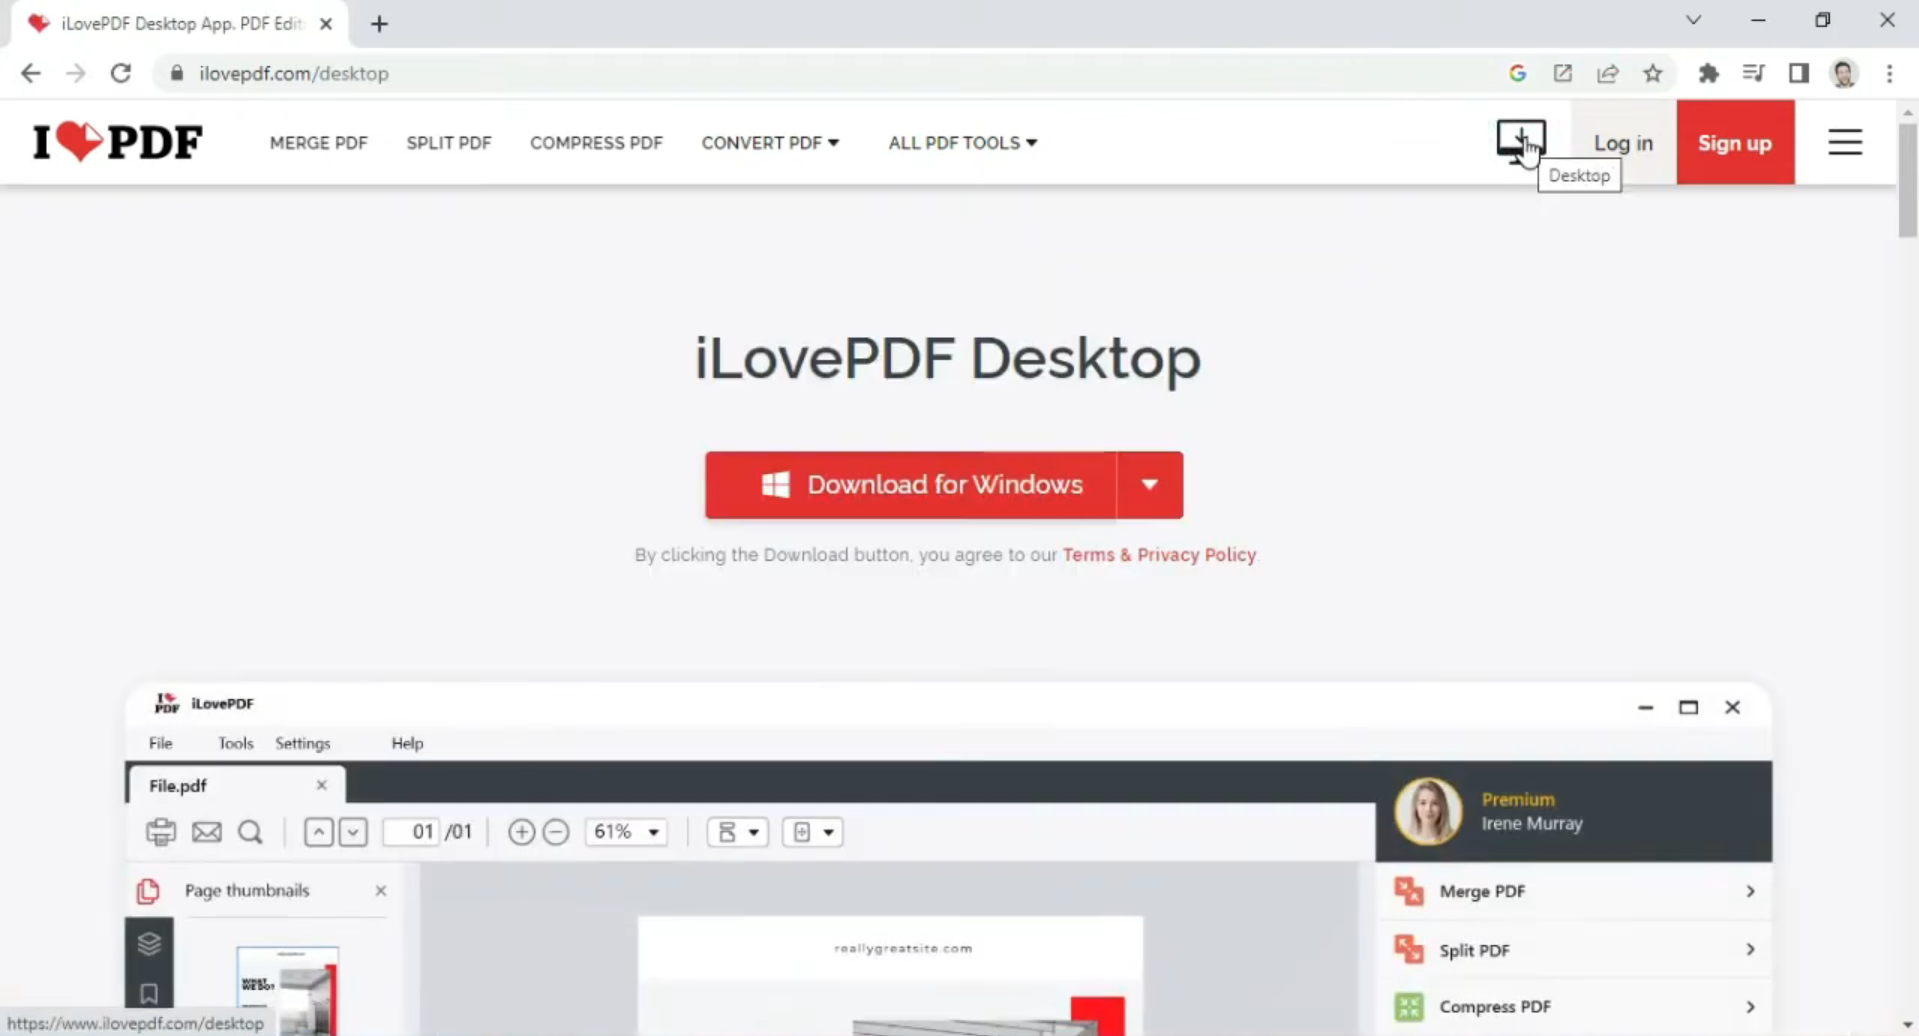
Task: Open the Chrome tab search chevron
Action: click(1693, 20)
